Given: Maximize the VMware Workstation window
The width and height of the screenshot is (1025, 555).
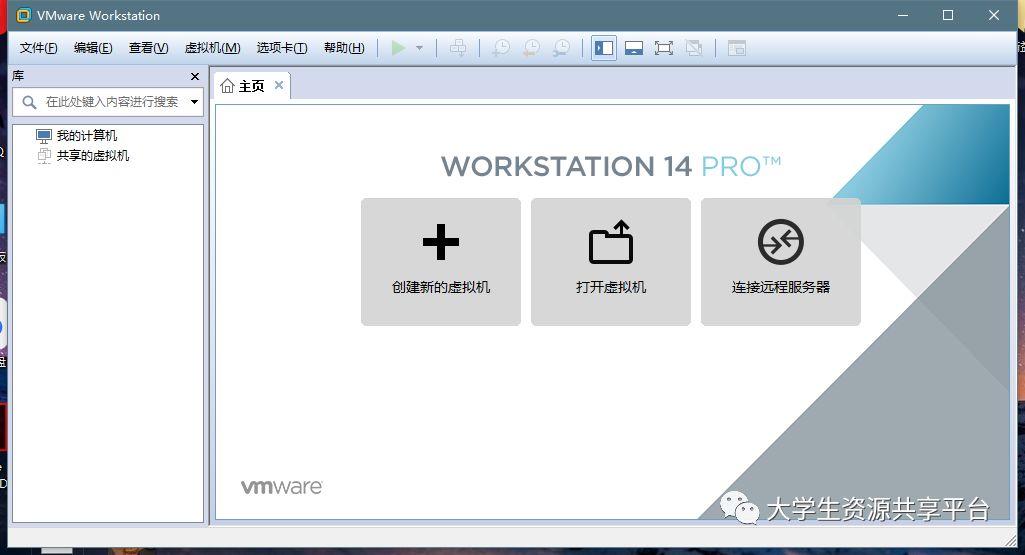Looking at the screenshot, I should [x=948, y=15].
